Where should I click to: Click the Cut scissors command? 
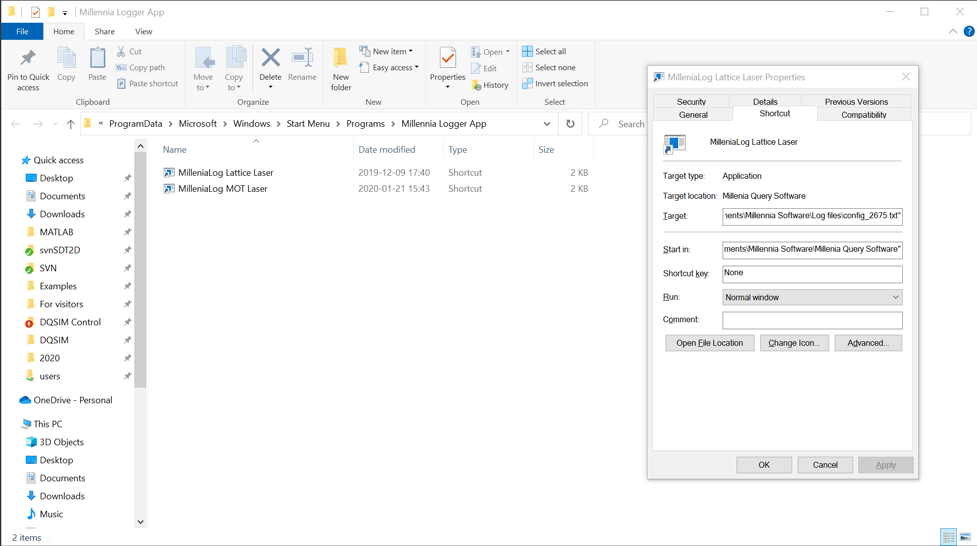tap(129, 52)
